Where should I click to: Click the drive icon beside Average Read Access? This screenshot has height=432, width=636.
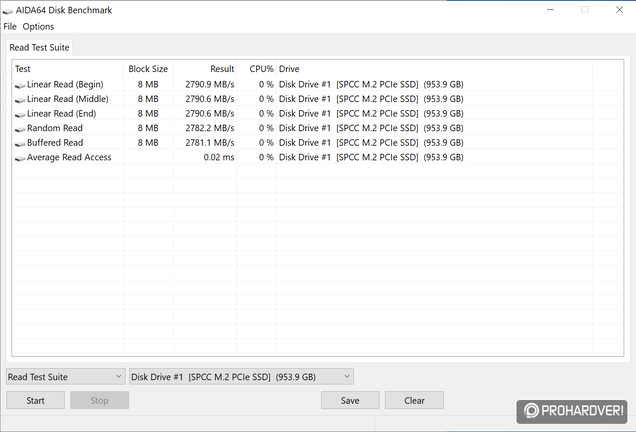(x=20, y=158)
